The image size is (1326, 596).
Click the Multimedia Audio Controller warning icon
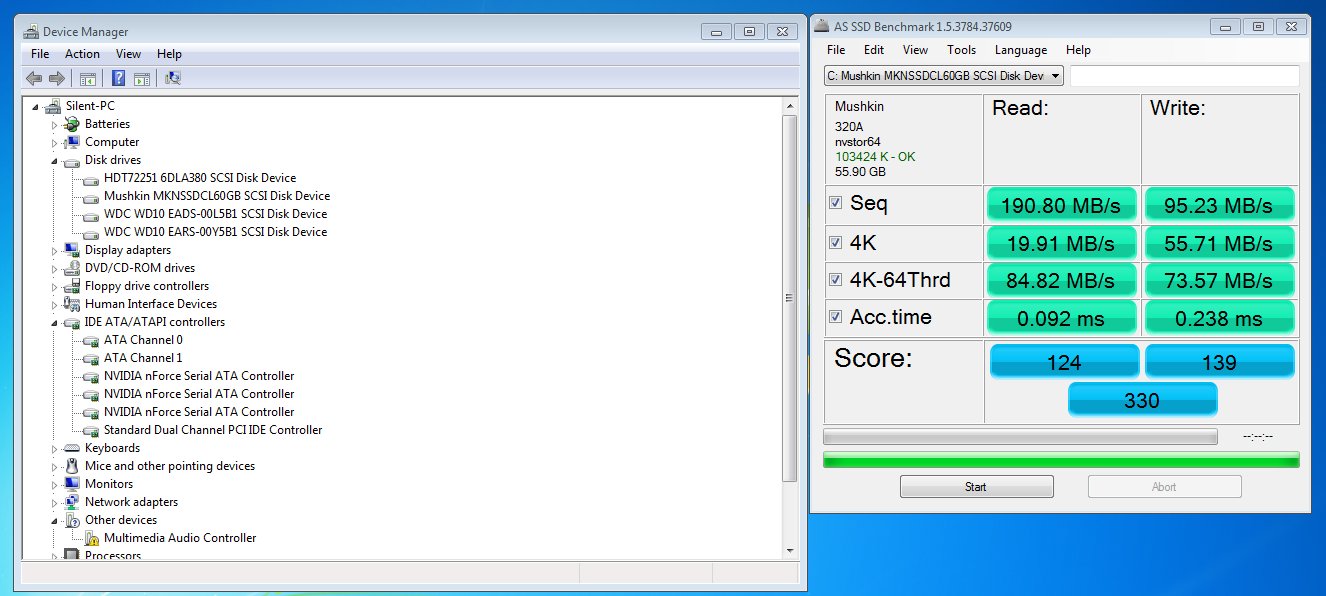(91, 538)
